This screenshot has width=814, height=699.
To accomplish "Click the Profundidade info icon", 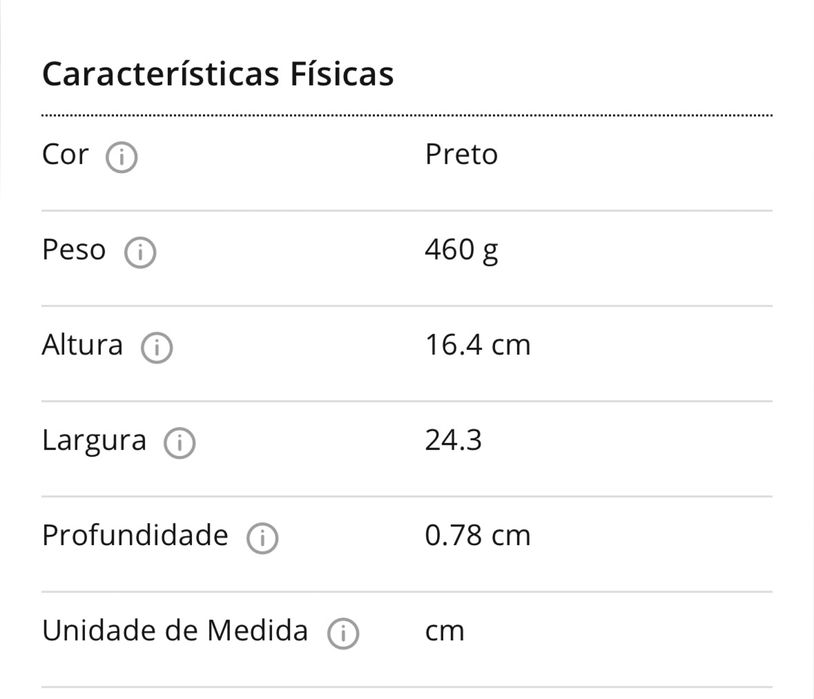I will coord(262,538).
